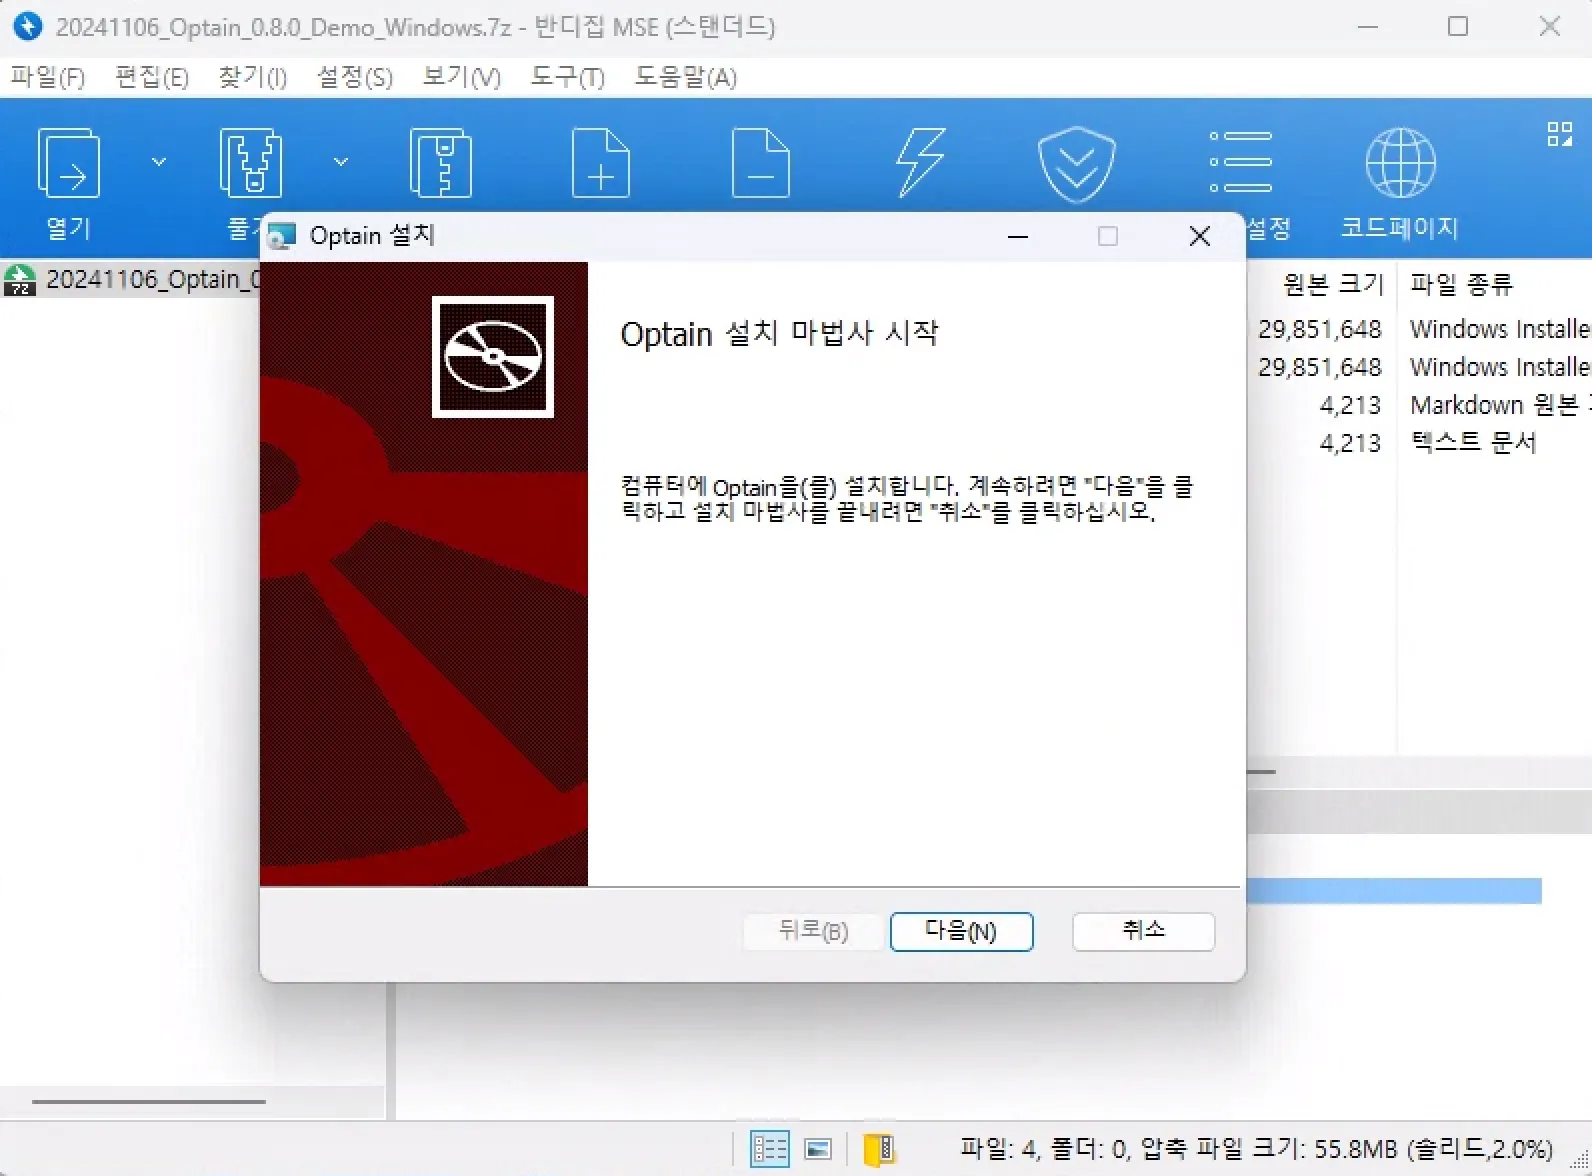This screenshot has width=1592, height=1176.
Task: Click the Add file (plus page) icon
Action: coord(600,164)
